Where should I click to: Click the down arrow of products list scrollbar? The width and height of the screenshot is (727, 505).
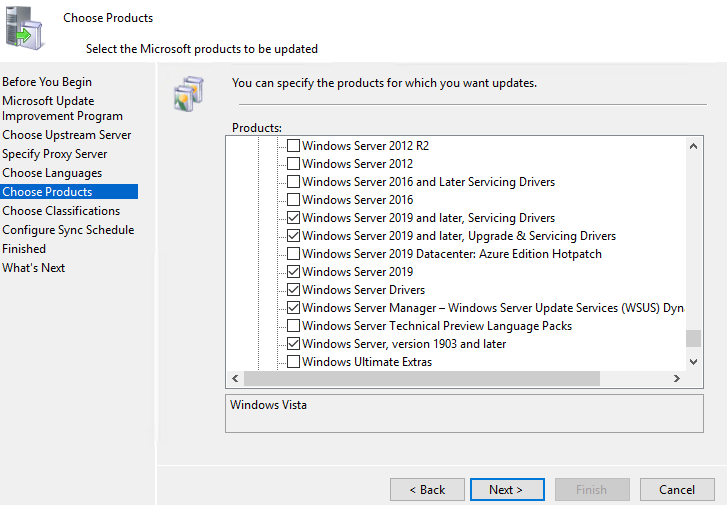694,362
